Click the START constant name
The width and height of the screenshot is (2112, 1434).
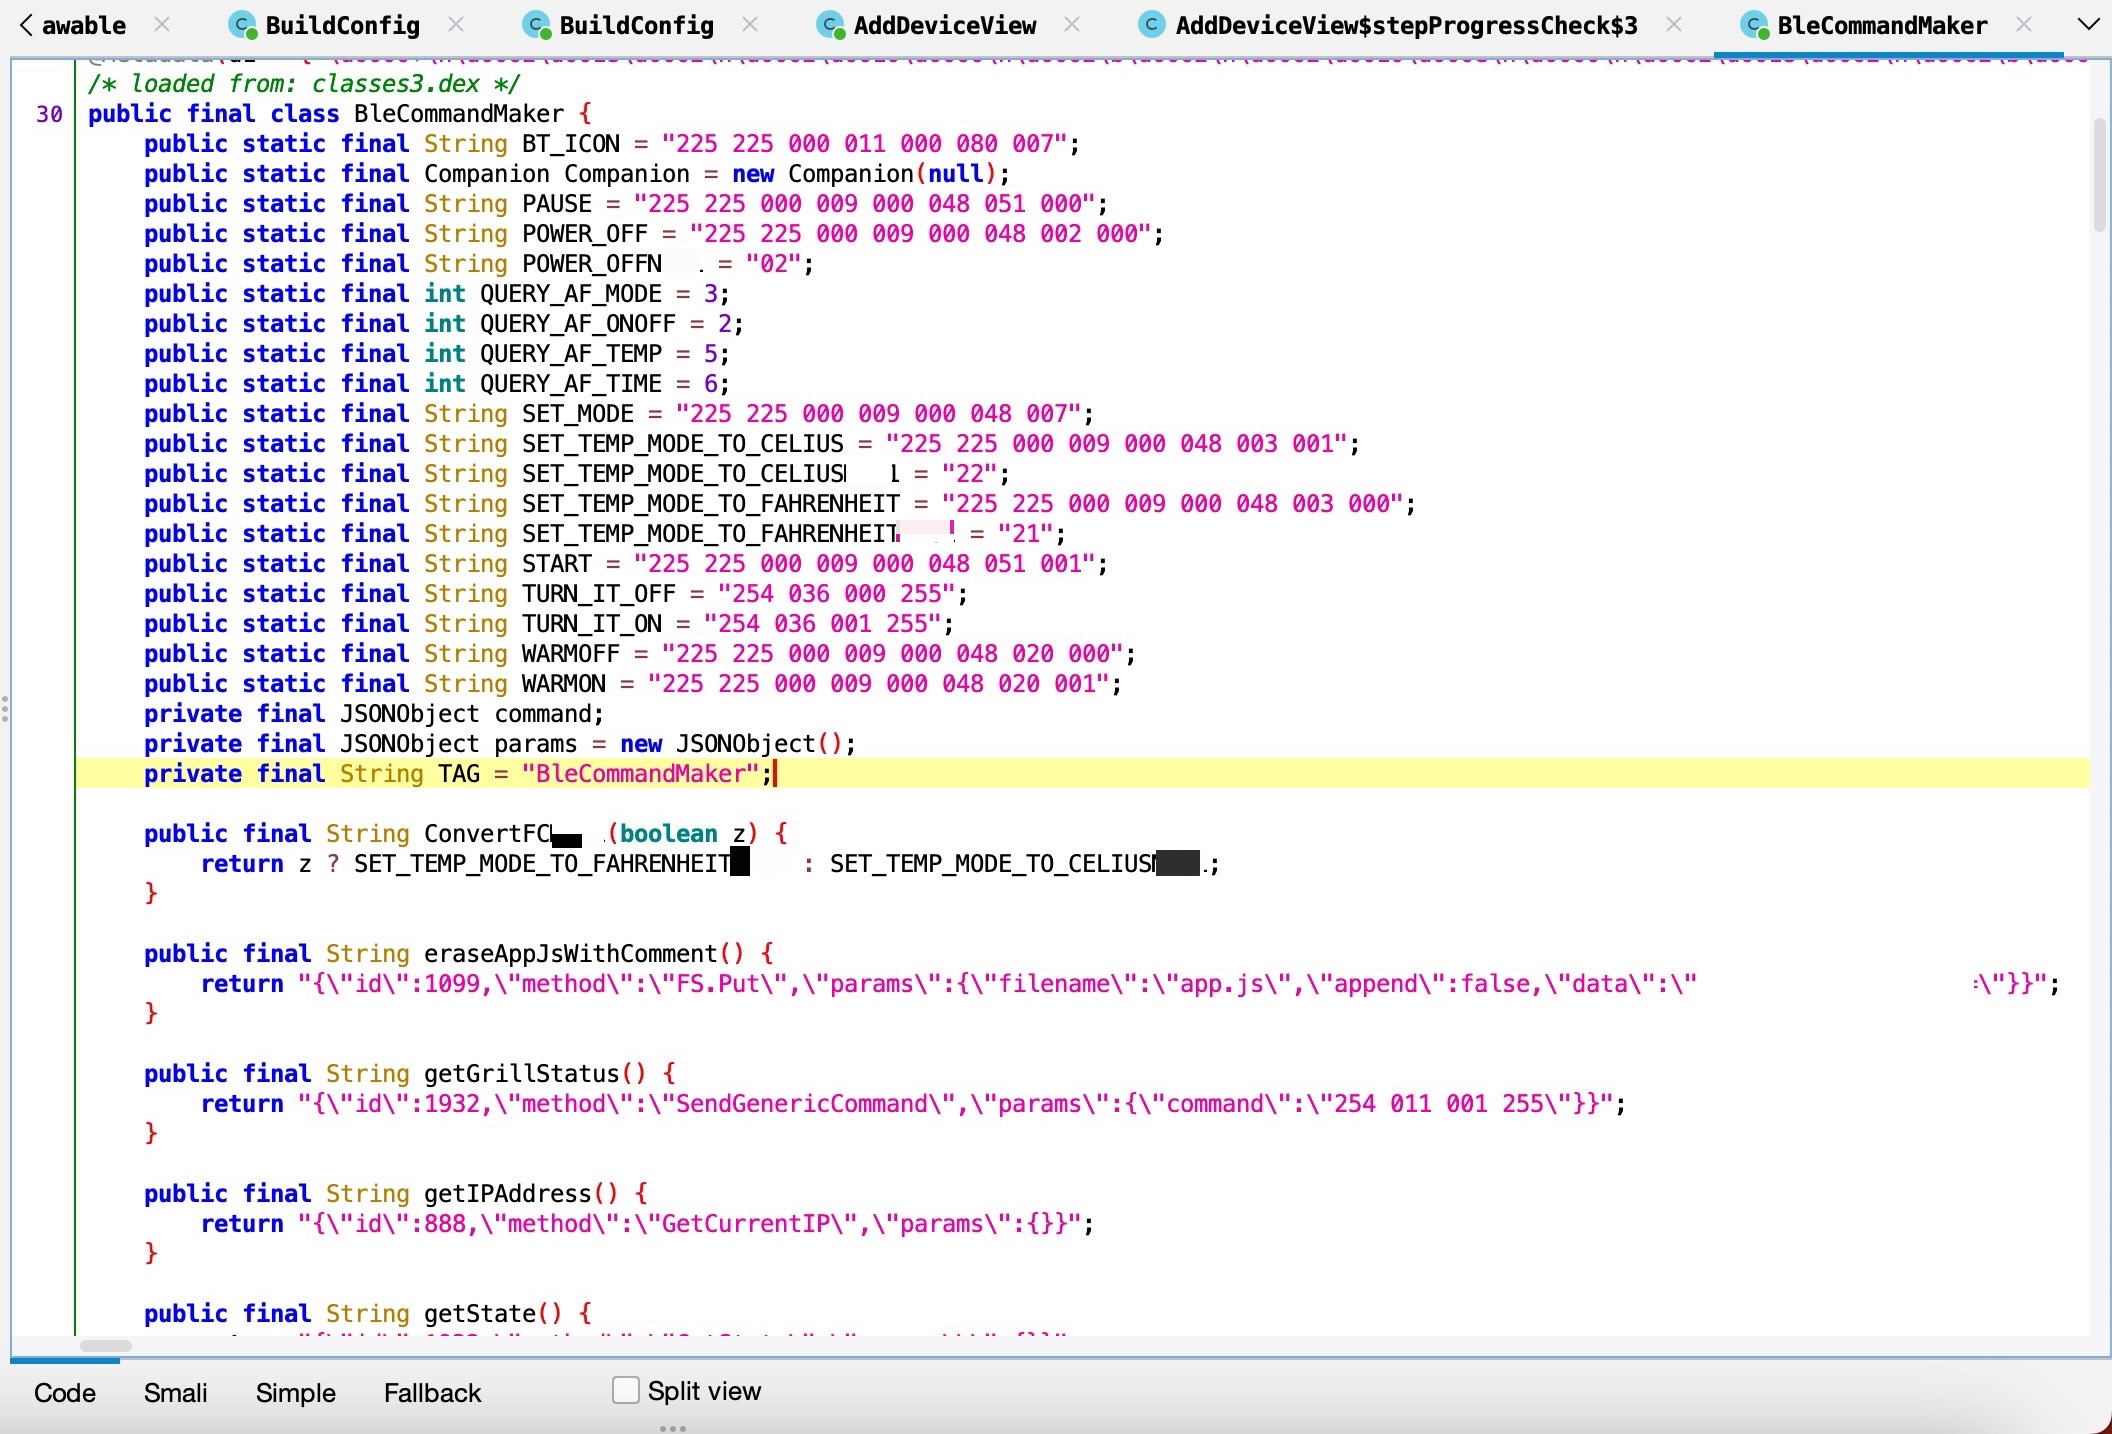tap(557, 564)
